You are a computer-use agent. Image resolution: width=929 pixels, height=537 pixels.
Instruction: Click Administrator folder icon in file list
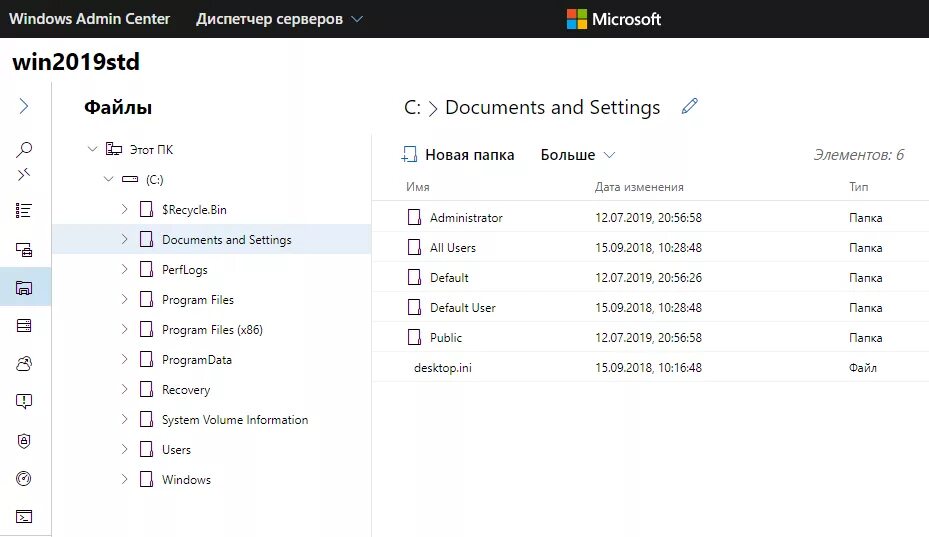(414, 217)
